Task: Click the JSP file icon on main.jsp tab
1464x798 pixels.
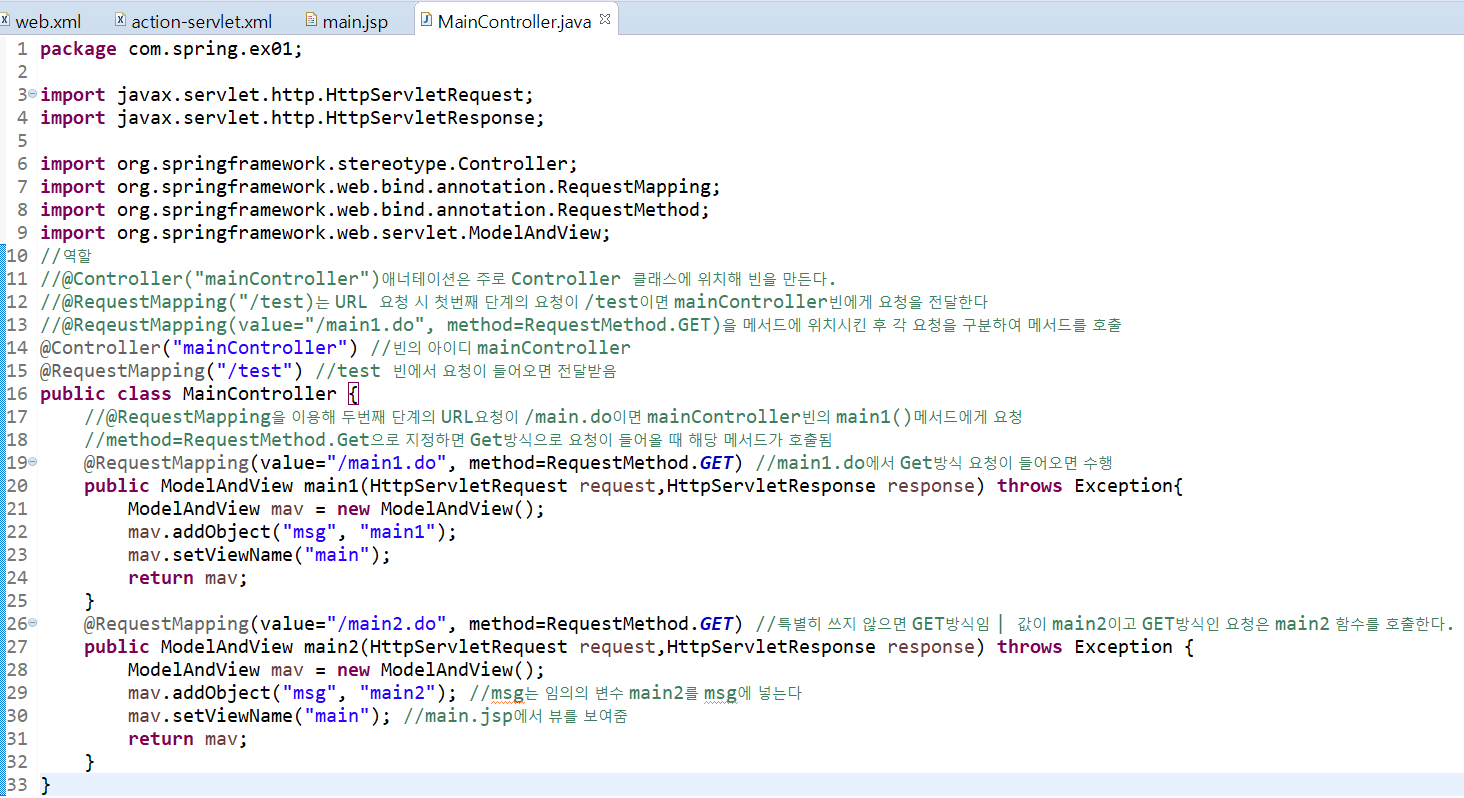Action: point(311,20)
